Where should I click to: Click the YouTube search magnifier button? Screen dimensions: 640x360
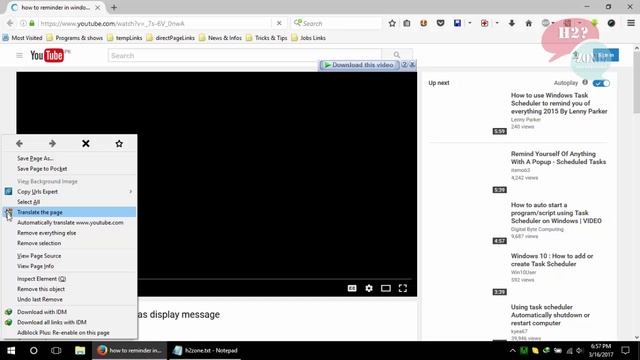(x=397, y=55)
